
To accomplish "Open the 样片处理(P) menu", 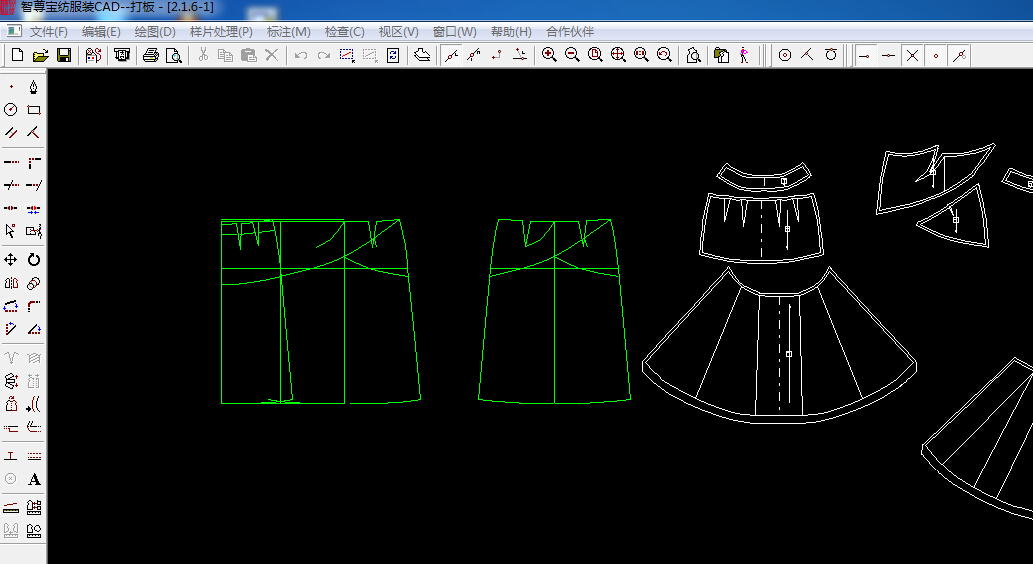I will pyautogui.click(x=221, y=32).
